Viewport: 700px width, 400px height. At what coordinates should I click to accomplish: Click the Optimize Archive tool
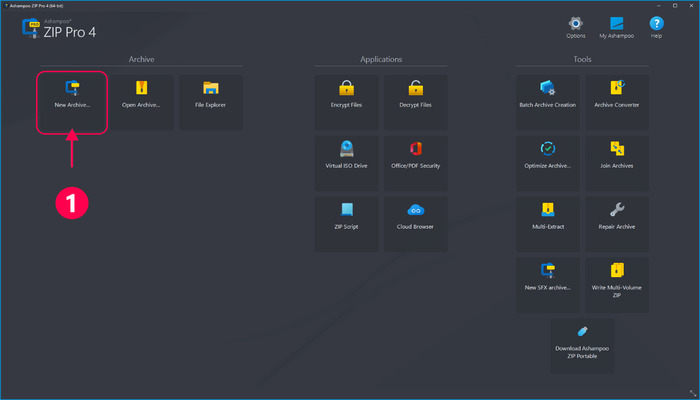[x=548, y=163]
